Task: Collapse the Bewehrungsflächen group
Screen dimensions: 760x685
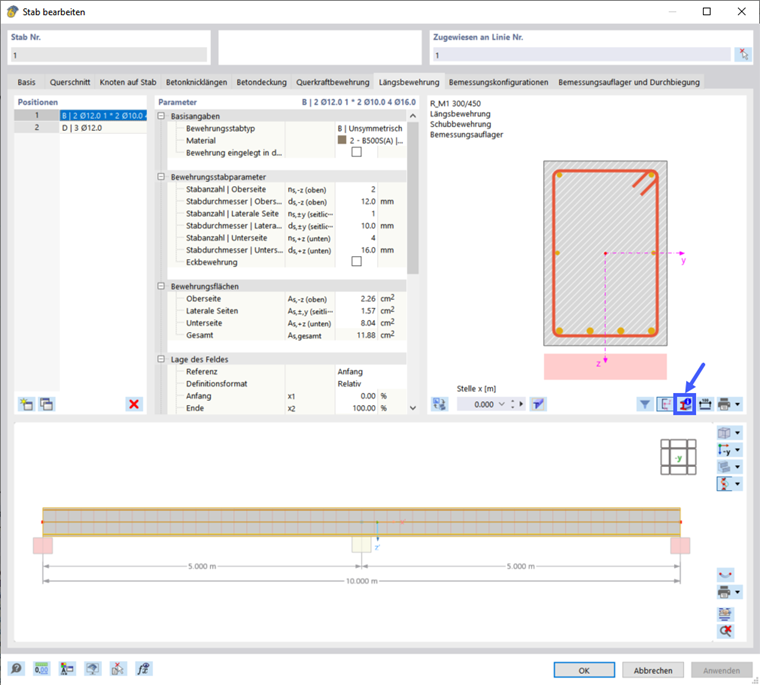Action: pos(161,287)
